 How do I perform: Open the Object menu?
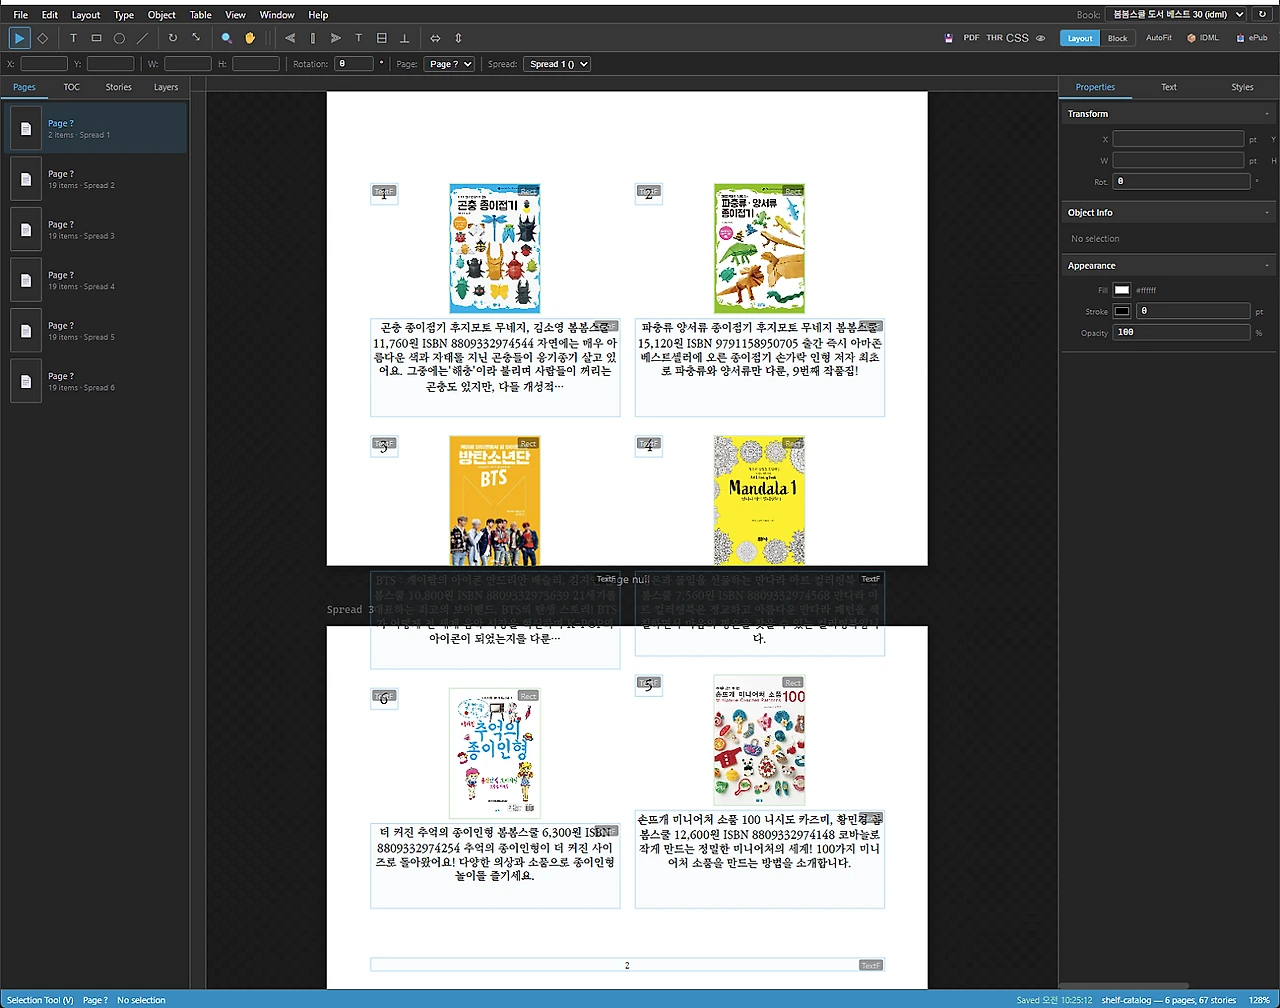click(162, 15)
